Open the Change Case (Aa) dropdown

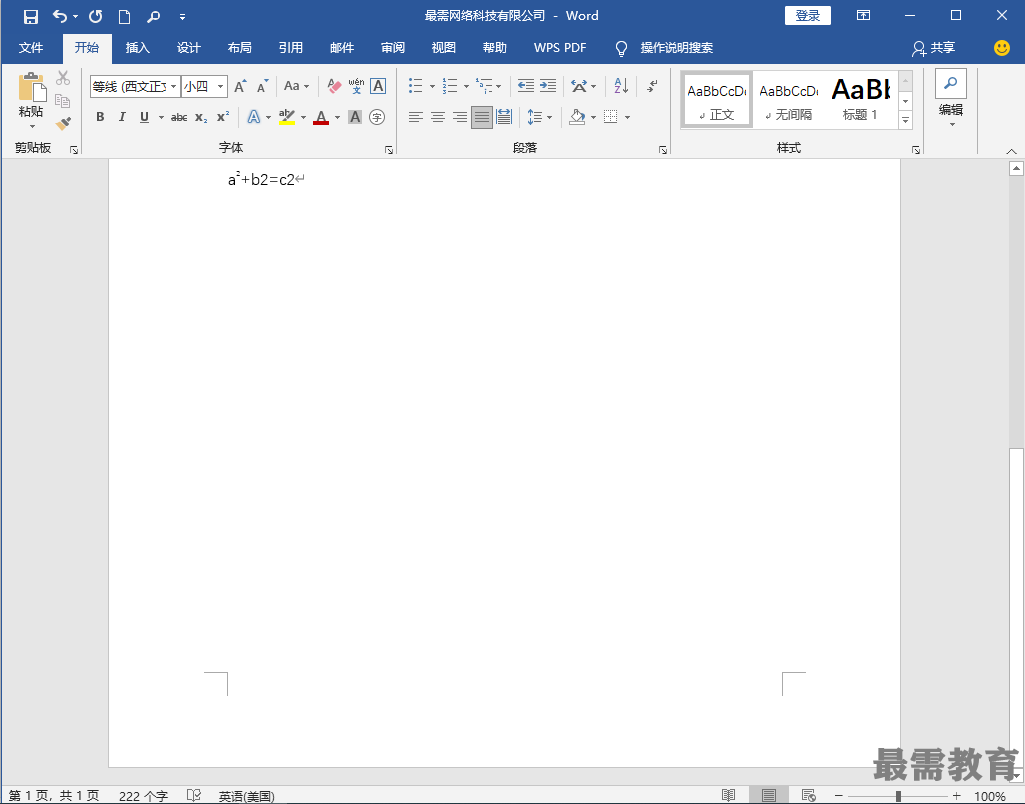[296, 86]
